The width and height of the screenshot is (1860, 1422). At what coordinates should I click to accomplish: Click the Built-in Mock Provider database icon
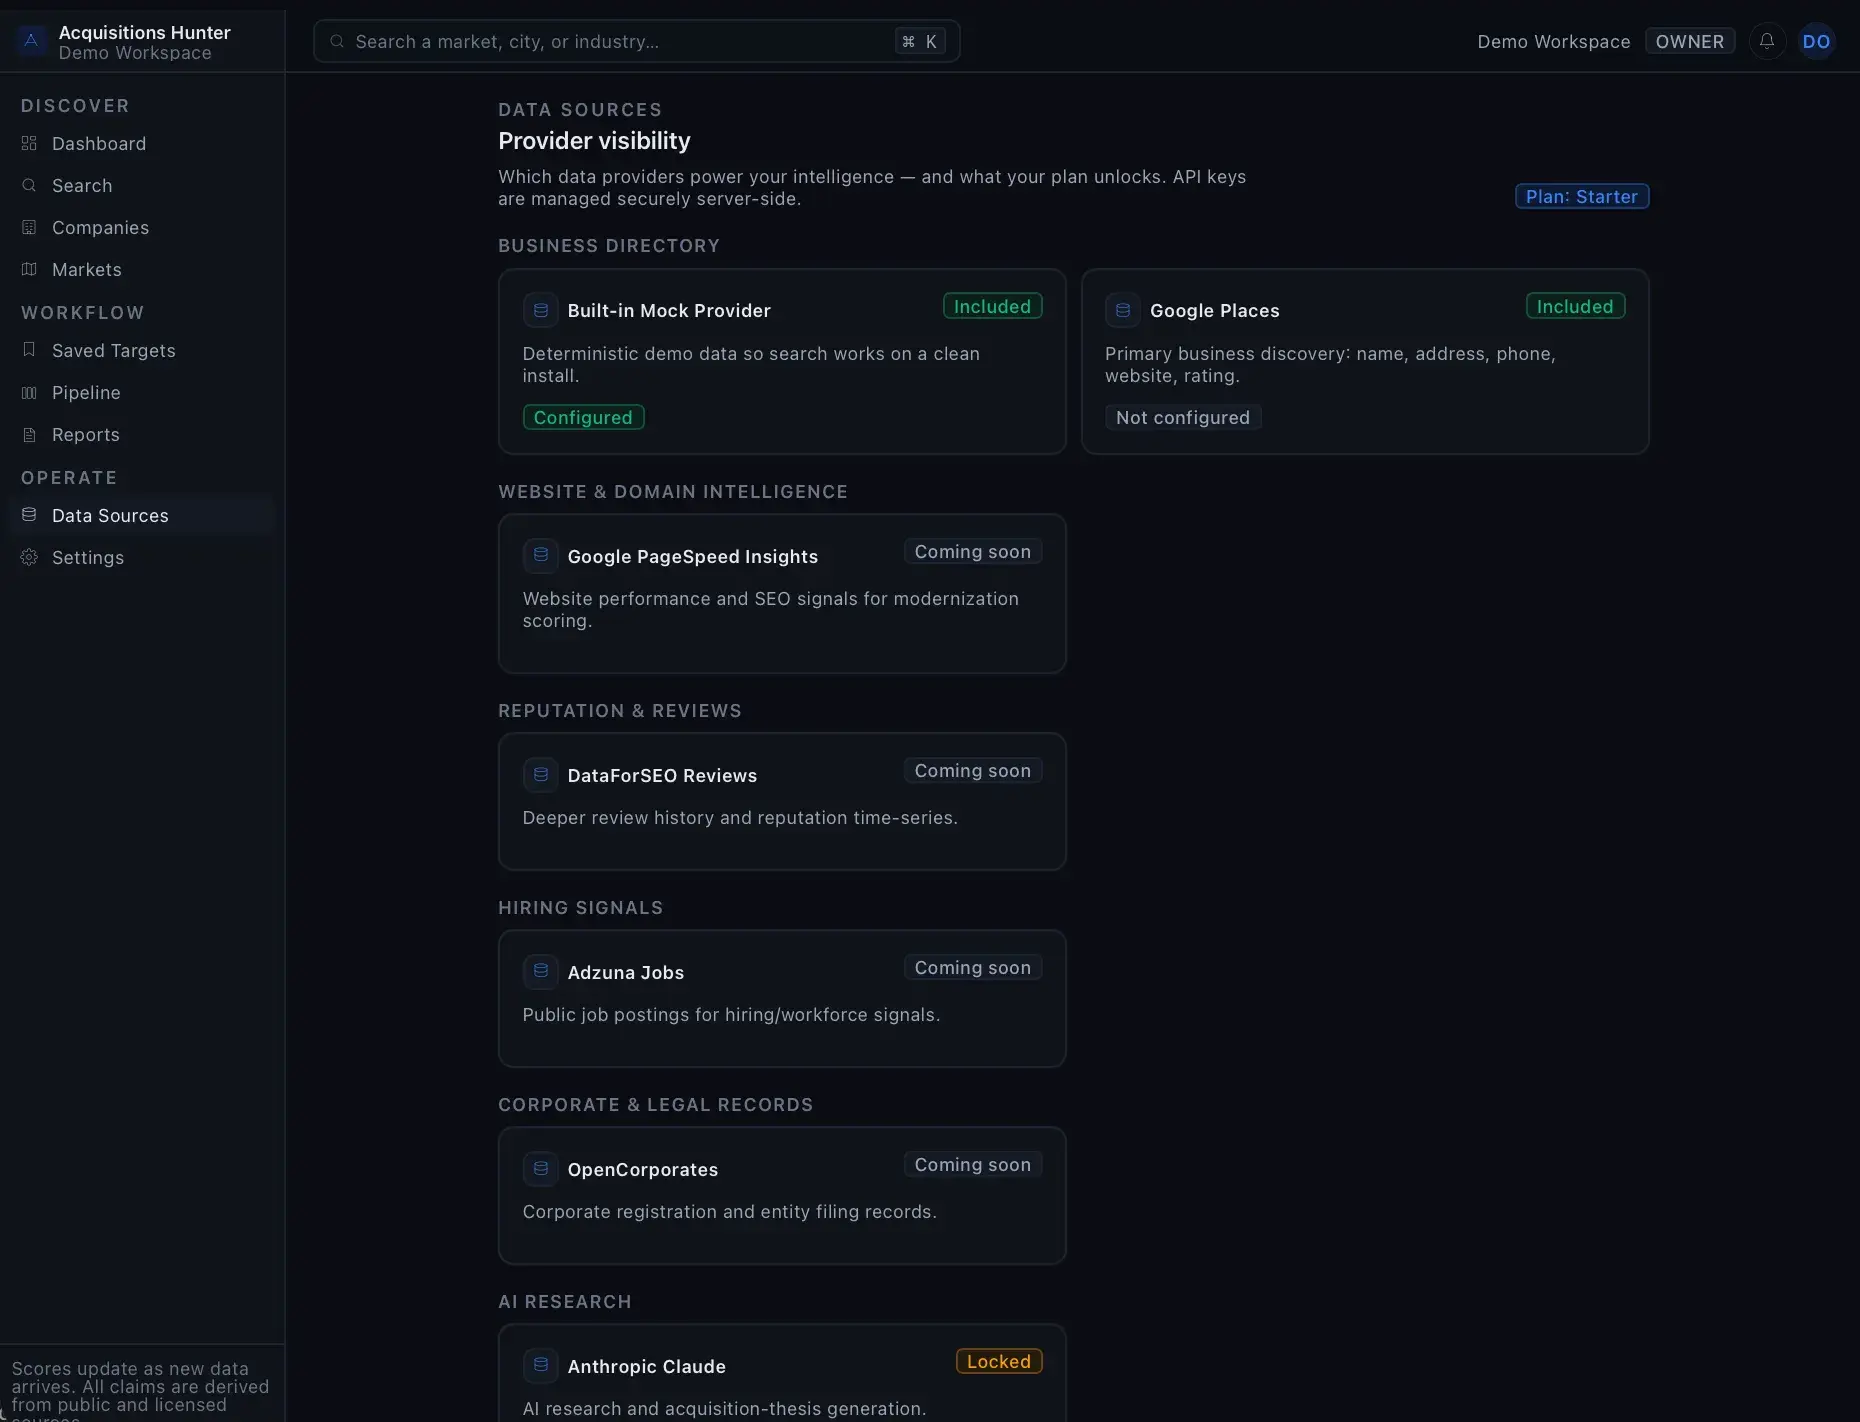(540, 310)
